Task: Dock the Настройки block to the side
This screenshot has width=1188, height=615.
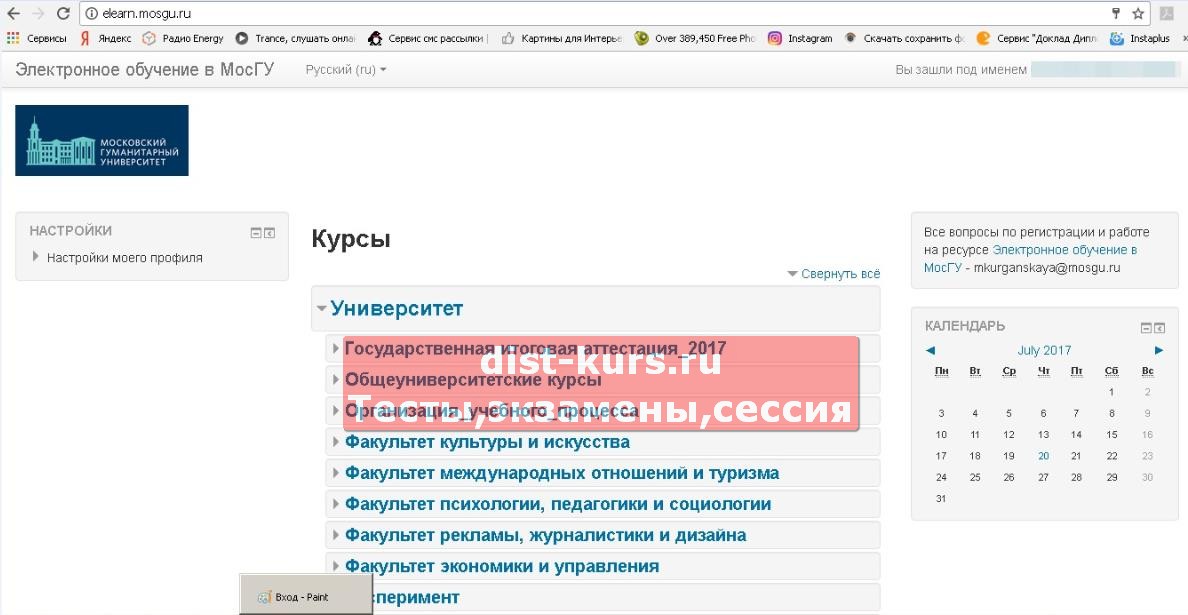Action: pyautogui.click(x=269, y=233)
